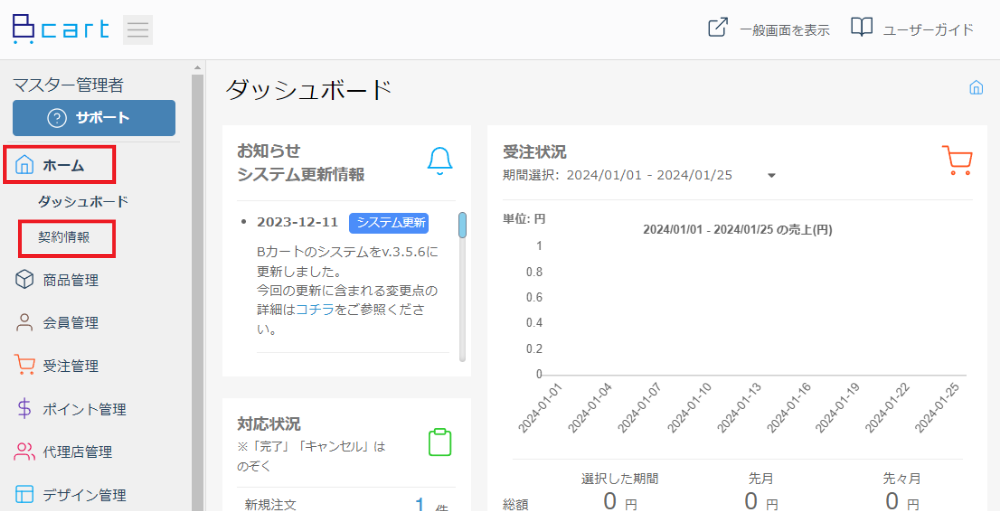This screenshot has width=1000, height=511.
Task: Click the sidebar scrollbar up arrow
Action: coord(197,67)
